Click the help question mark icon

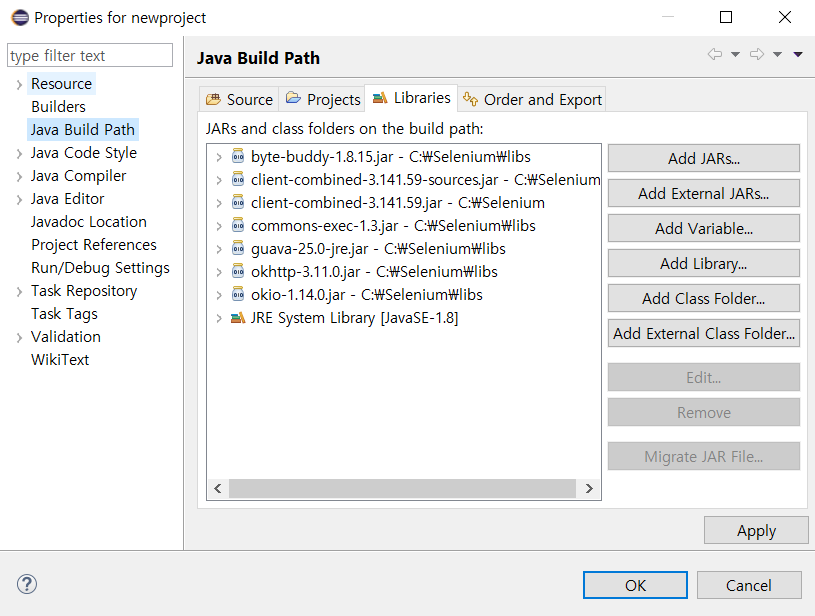tap(27, 584)
